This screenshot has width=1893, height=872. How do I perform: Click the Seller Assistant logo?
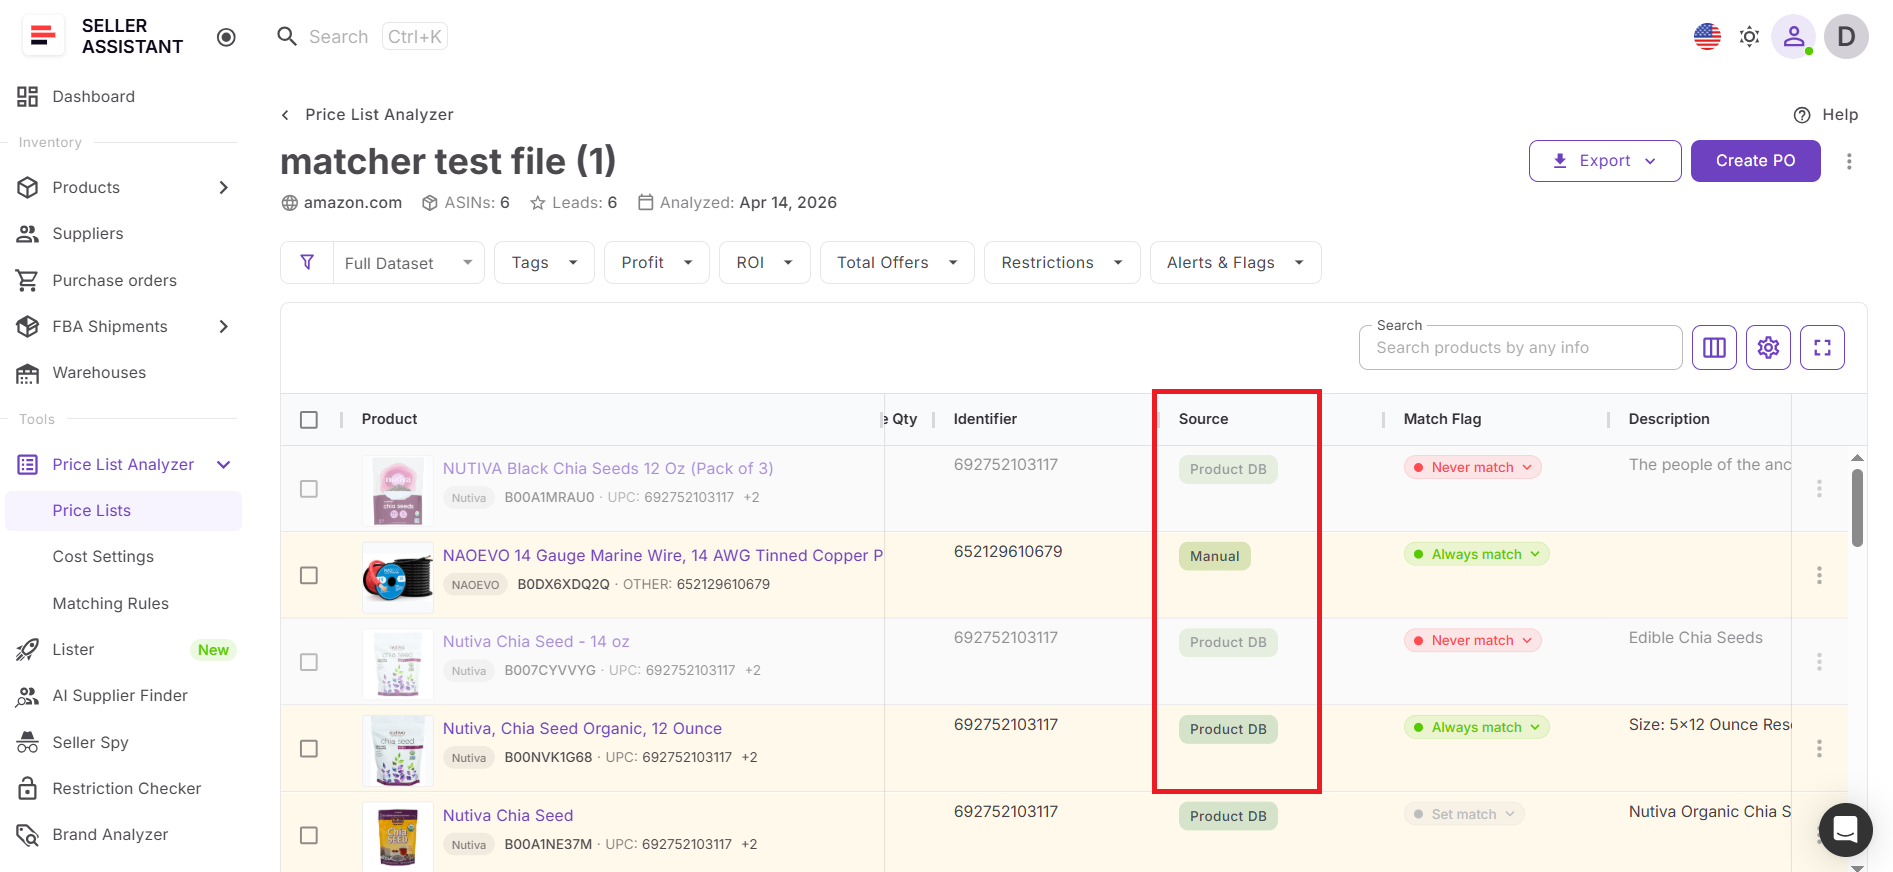[x=43, y=36]
